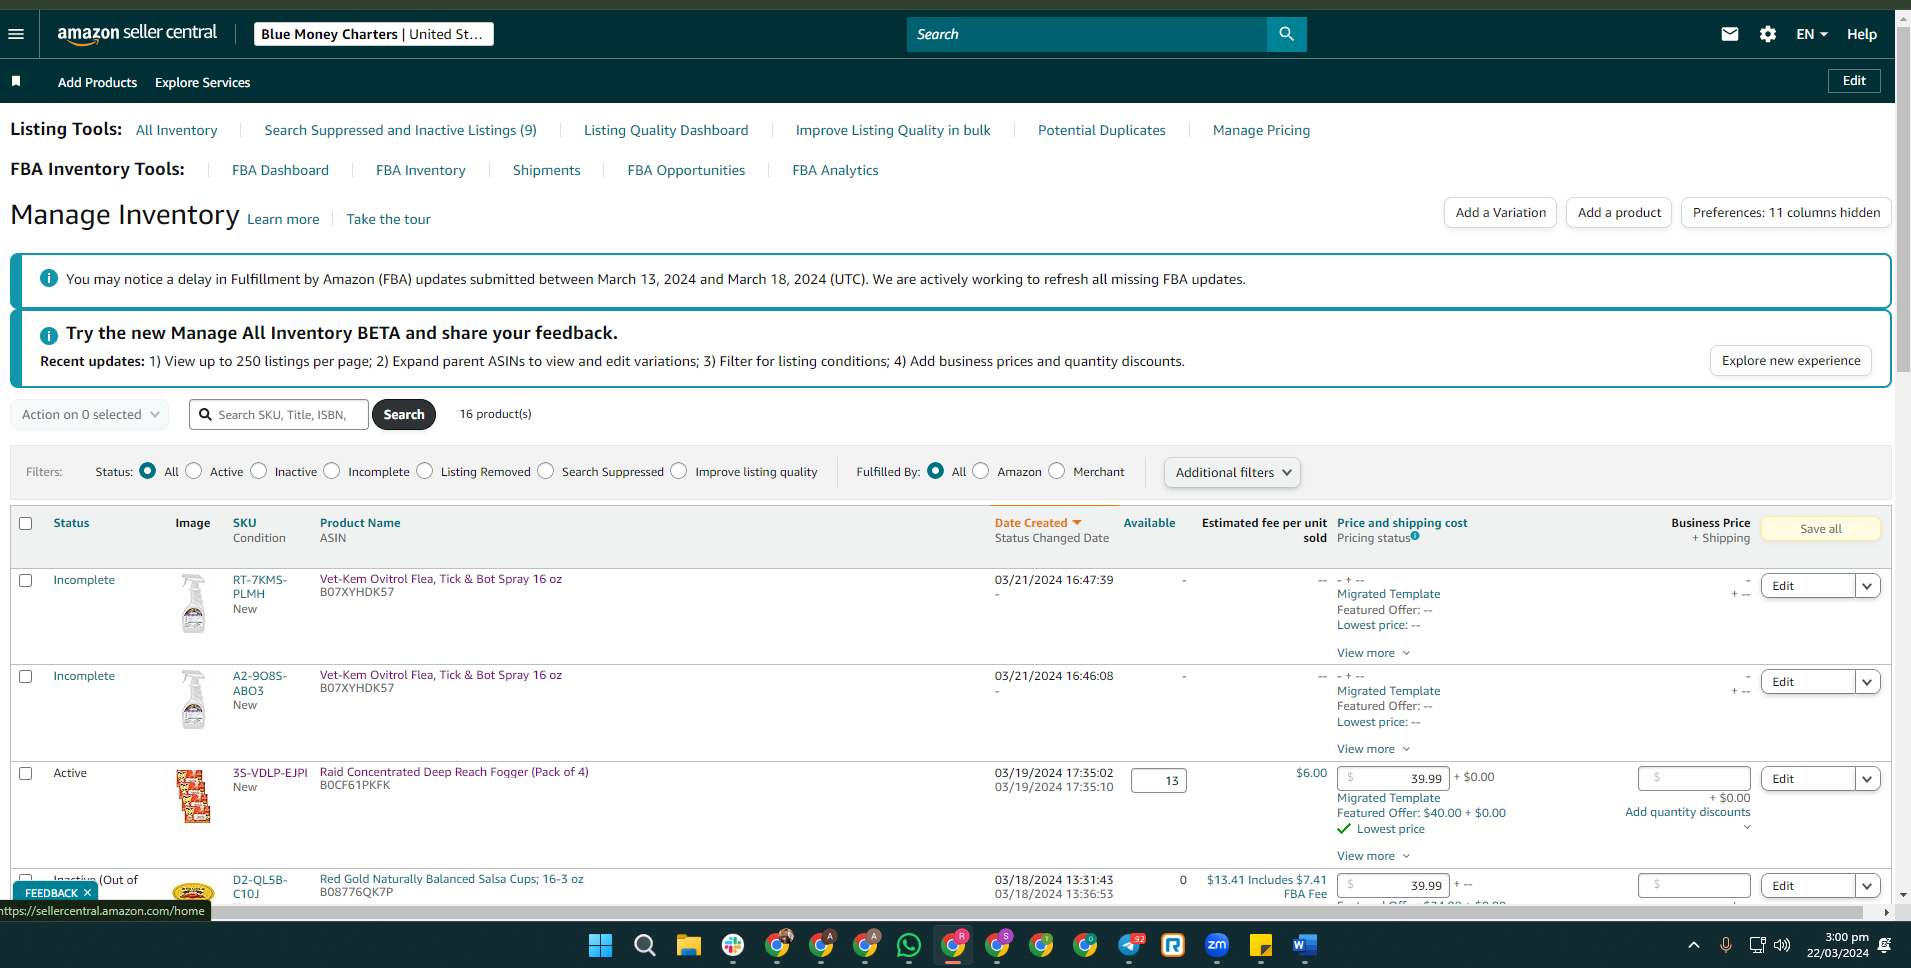Click Explore new experience button
This screenshot has width=1911, height=968.
1791,361
